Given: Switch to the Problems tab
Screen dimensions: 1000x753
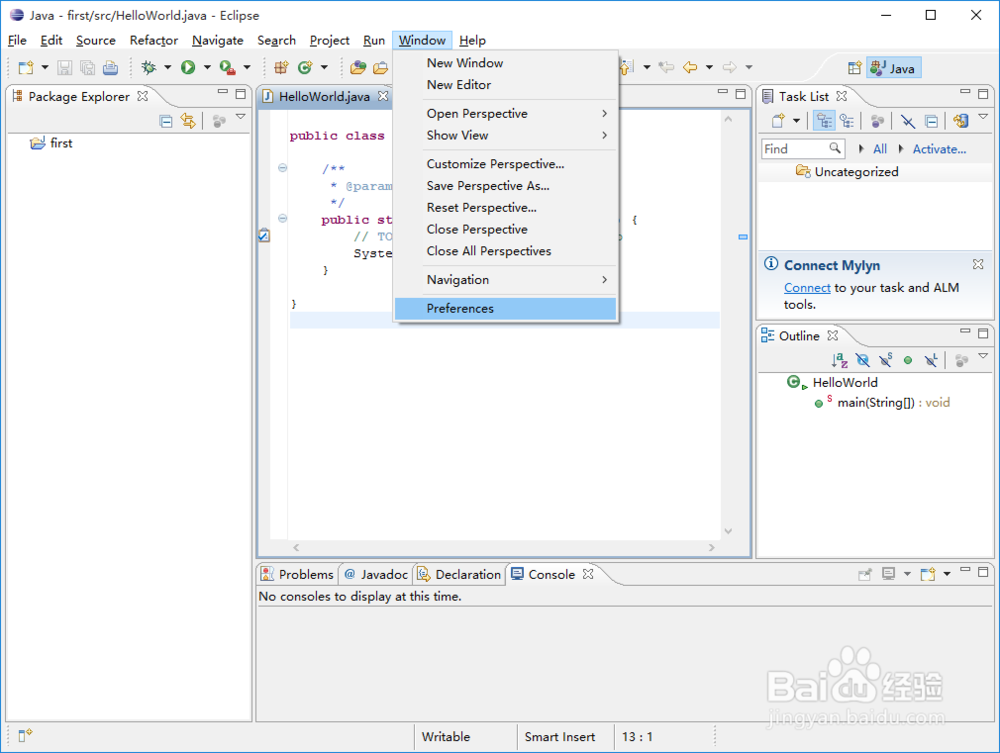Looking at the screenshot, I should pyautogui.click(x=297, y=574).
